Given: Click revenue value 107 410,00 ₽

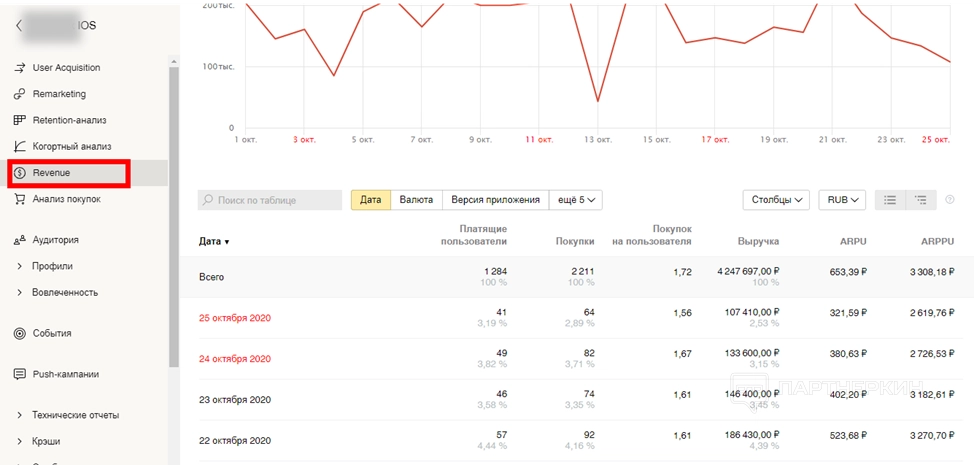Looking at the screenshot, I should 752,312.
